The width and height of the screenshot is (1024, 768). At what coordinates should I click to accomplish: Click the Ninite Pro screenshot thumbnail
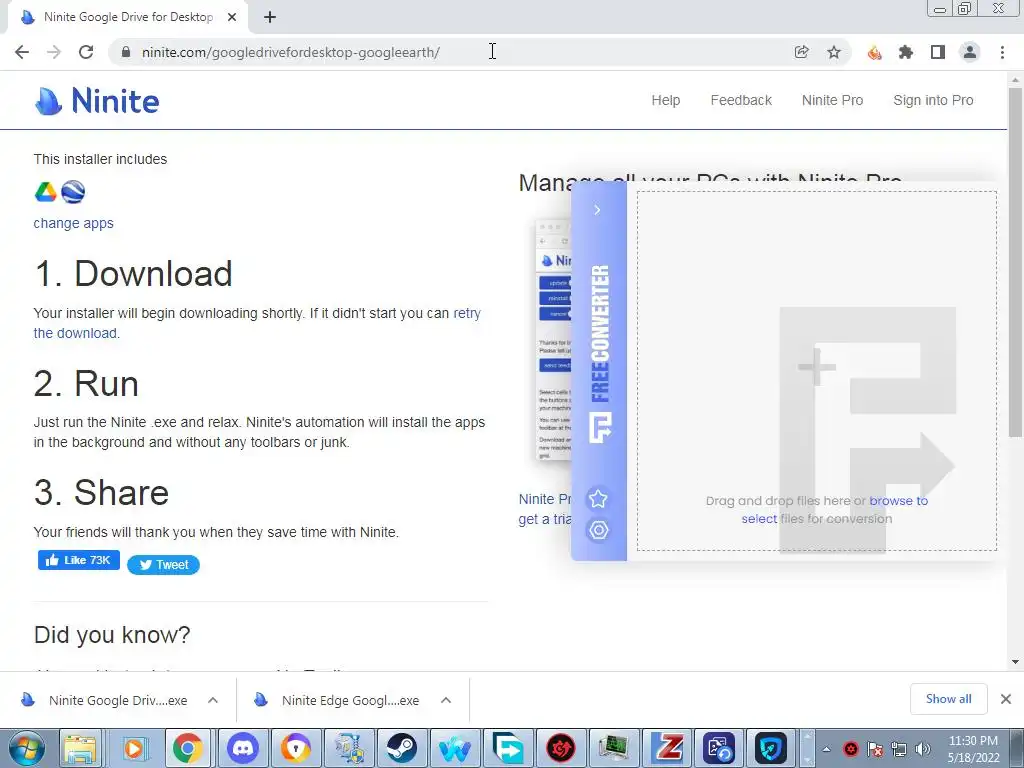coord(553,340)
